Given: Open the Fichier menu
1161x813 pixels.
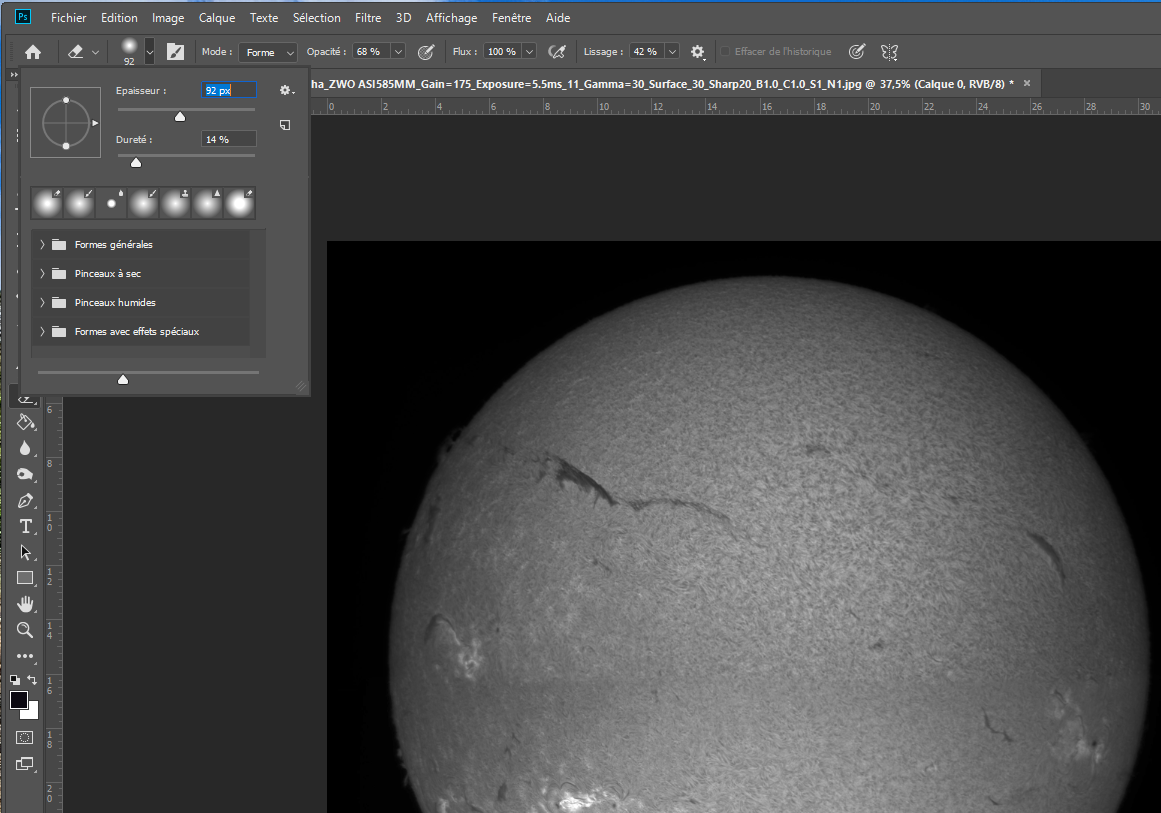Looking at the screenshot, I should coord(68,18).
